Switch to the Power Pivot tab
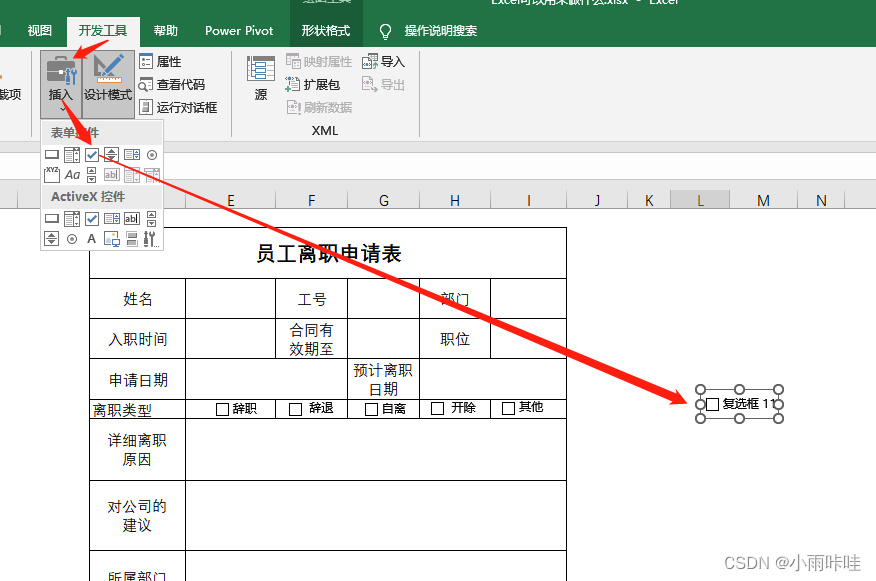 pyautogui.click(x=238, y=30)
